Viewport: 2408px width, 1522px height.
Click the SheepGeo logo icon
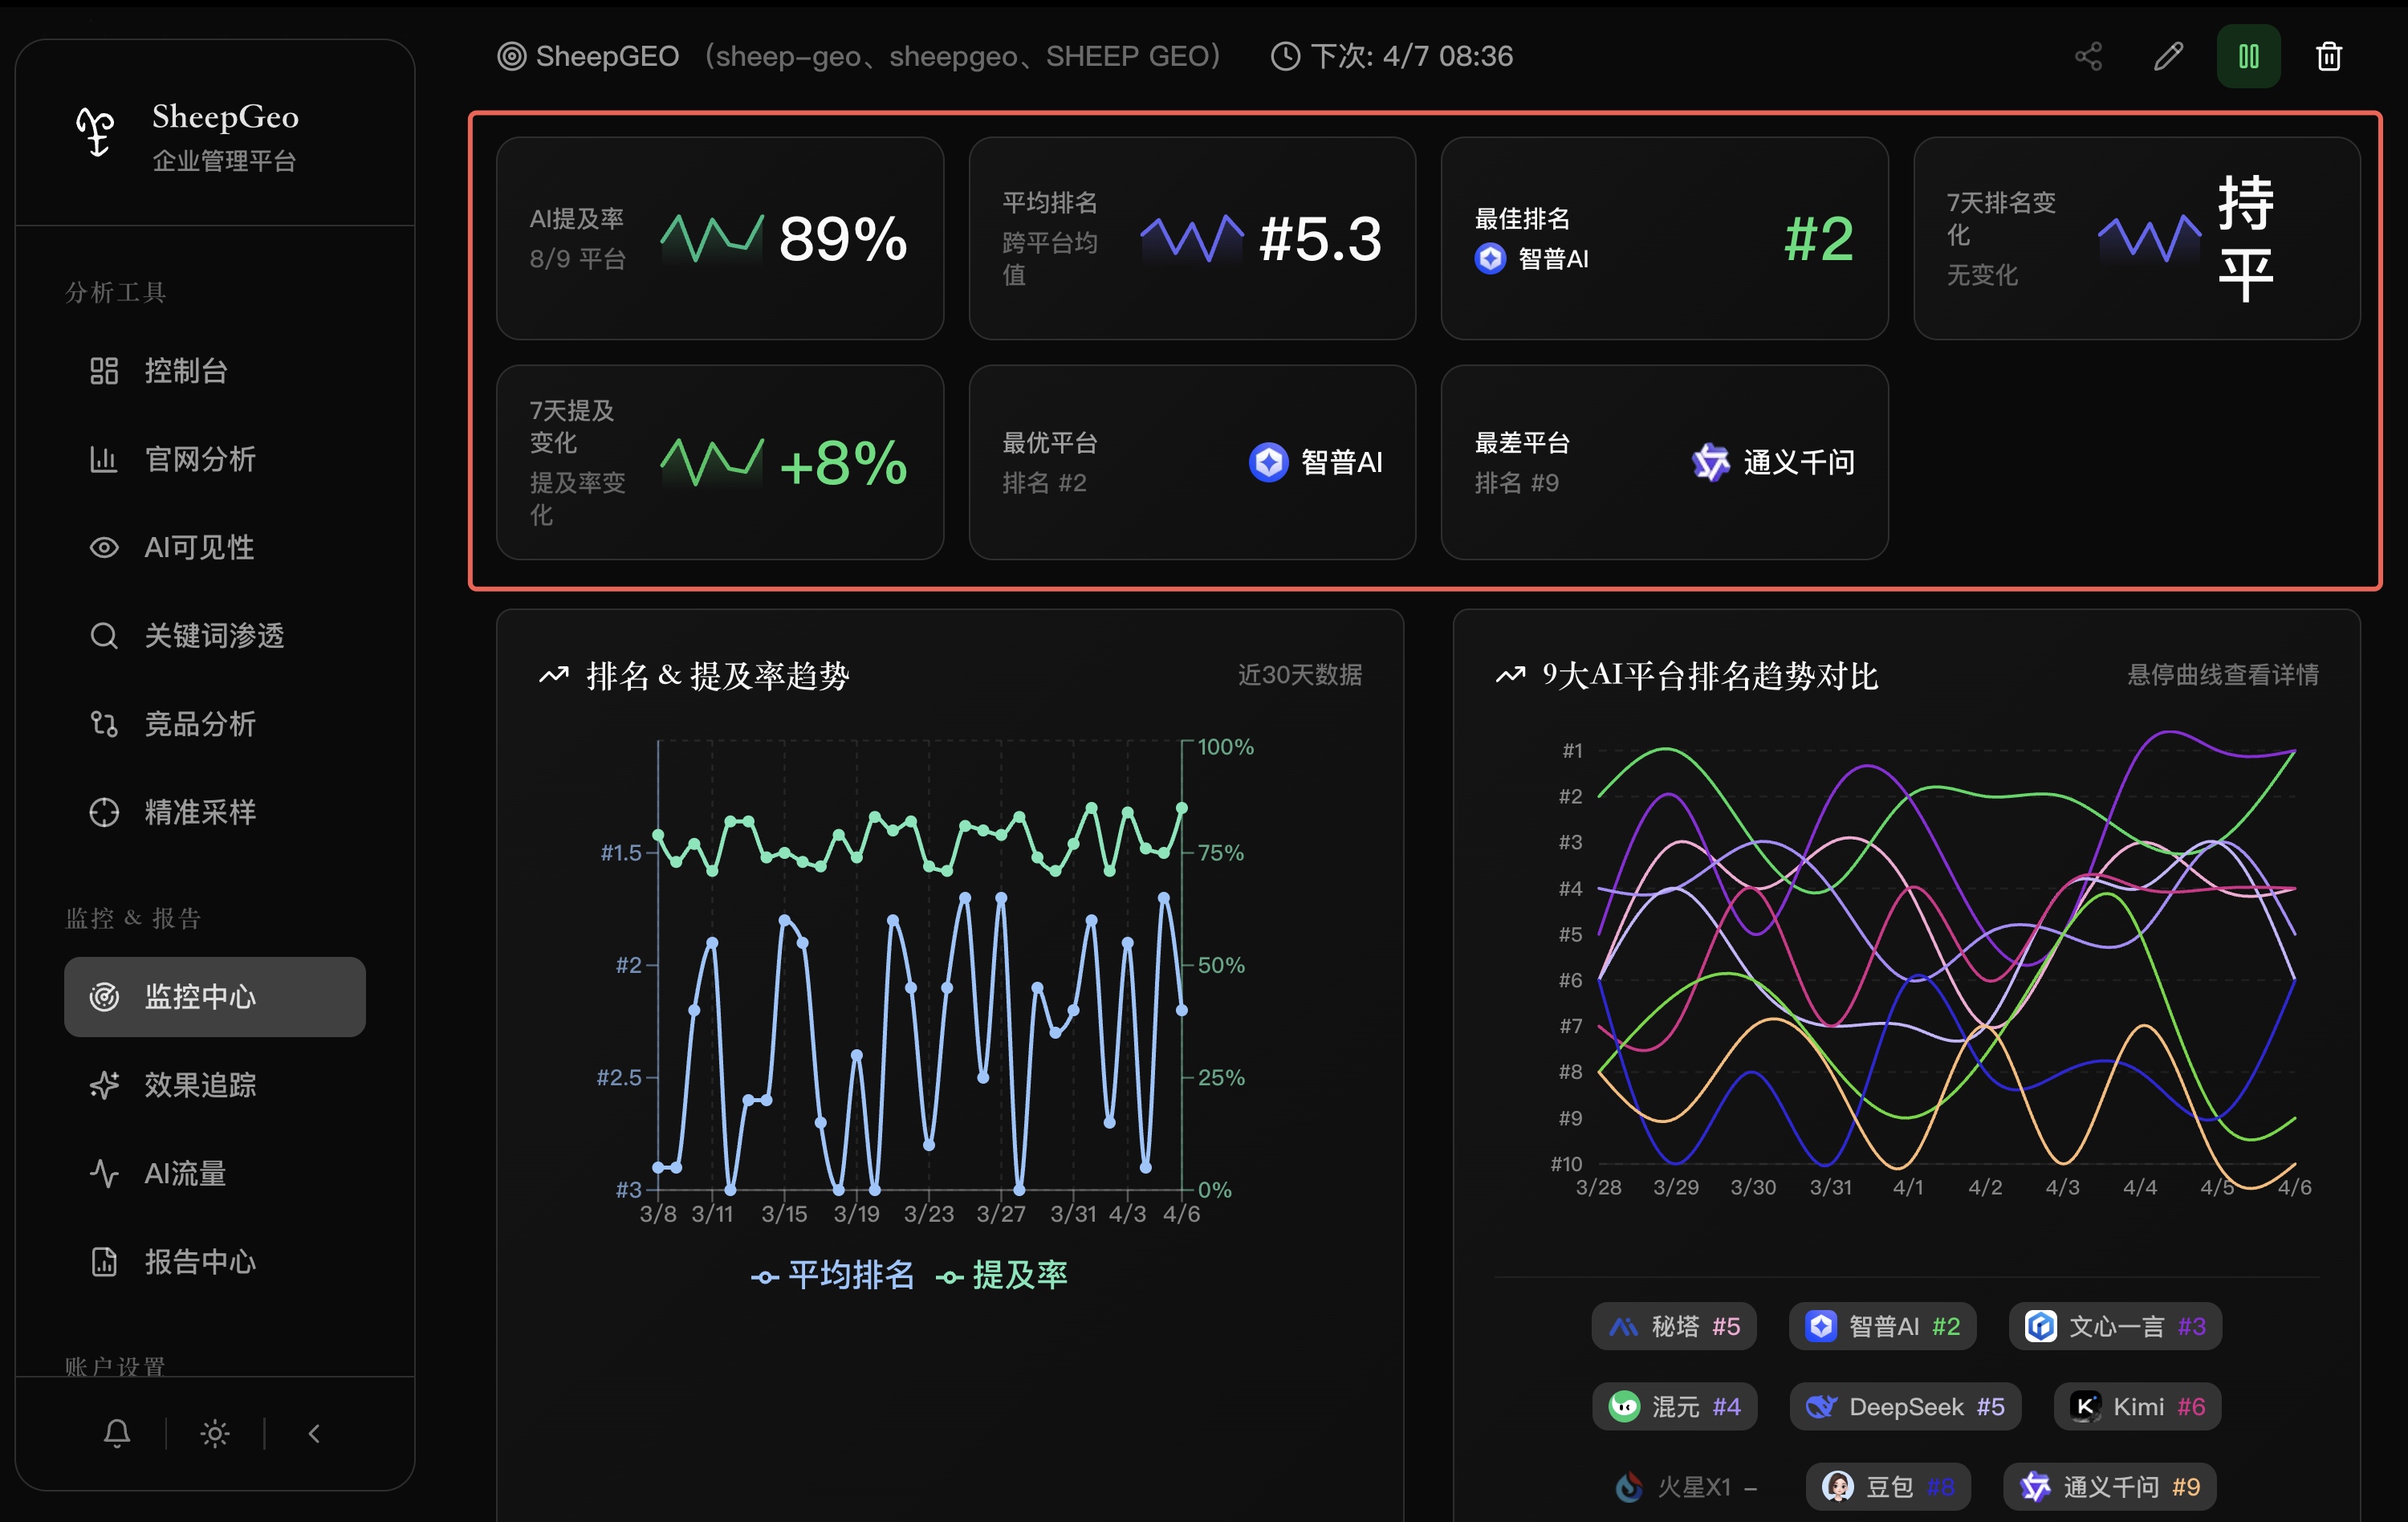pos(96,132)
